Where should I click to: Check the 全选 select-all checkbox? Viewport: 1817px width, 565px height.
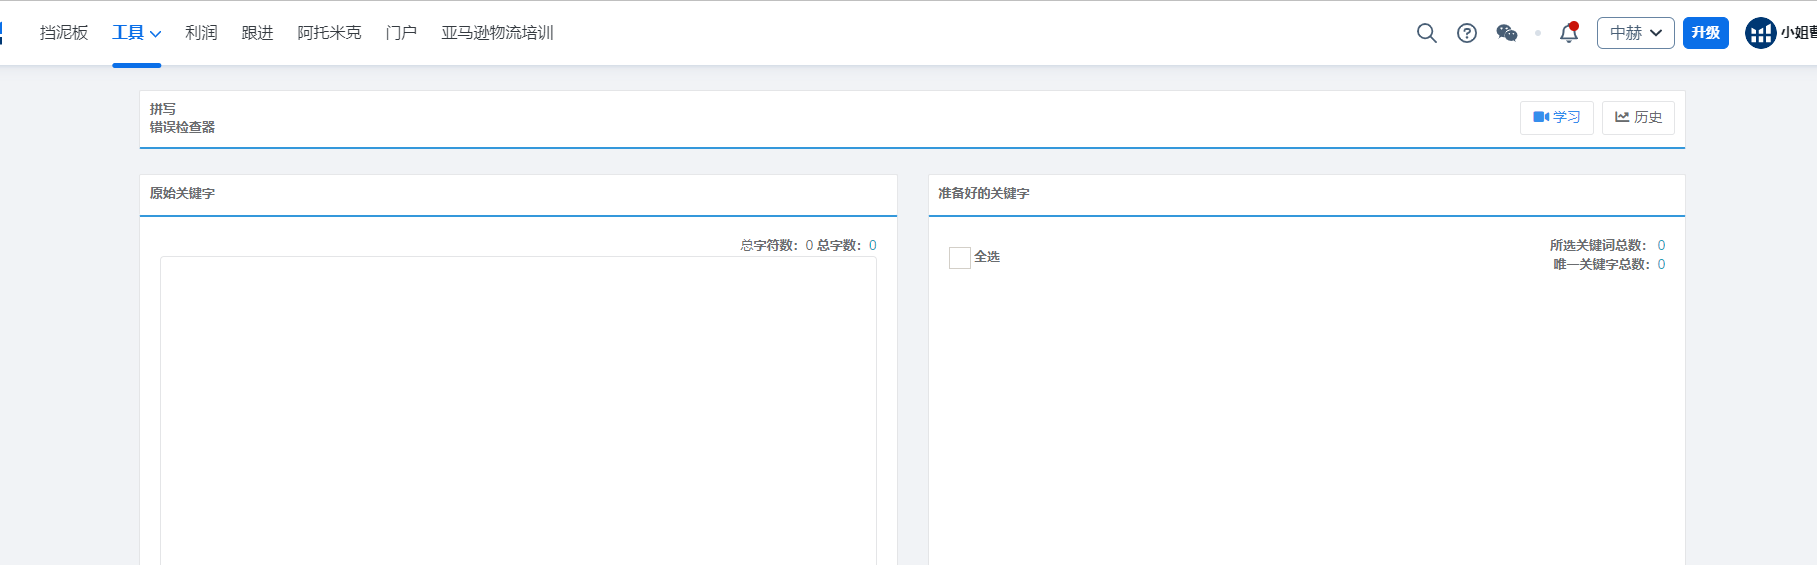click(959, 258)
